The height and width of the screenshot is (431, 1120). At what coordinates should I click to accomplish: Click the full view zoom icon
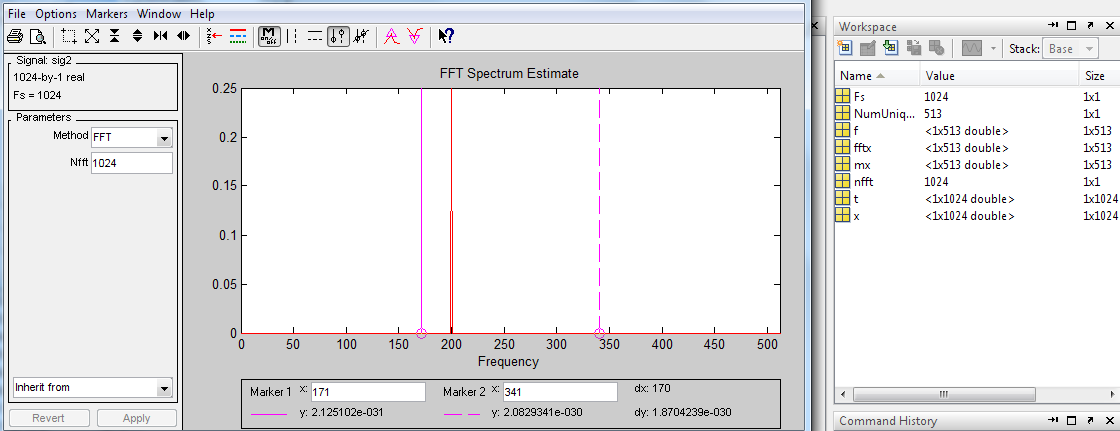pos(92,36)
